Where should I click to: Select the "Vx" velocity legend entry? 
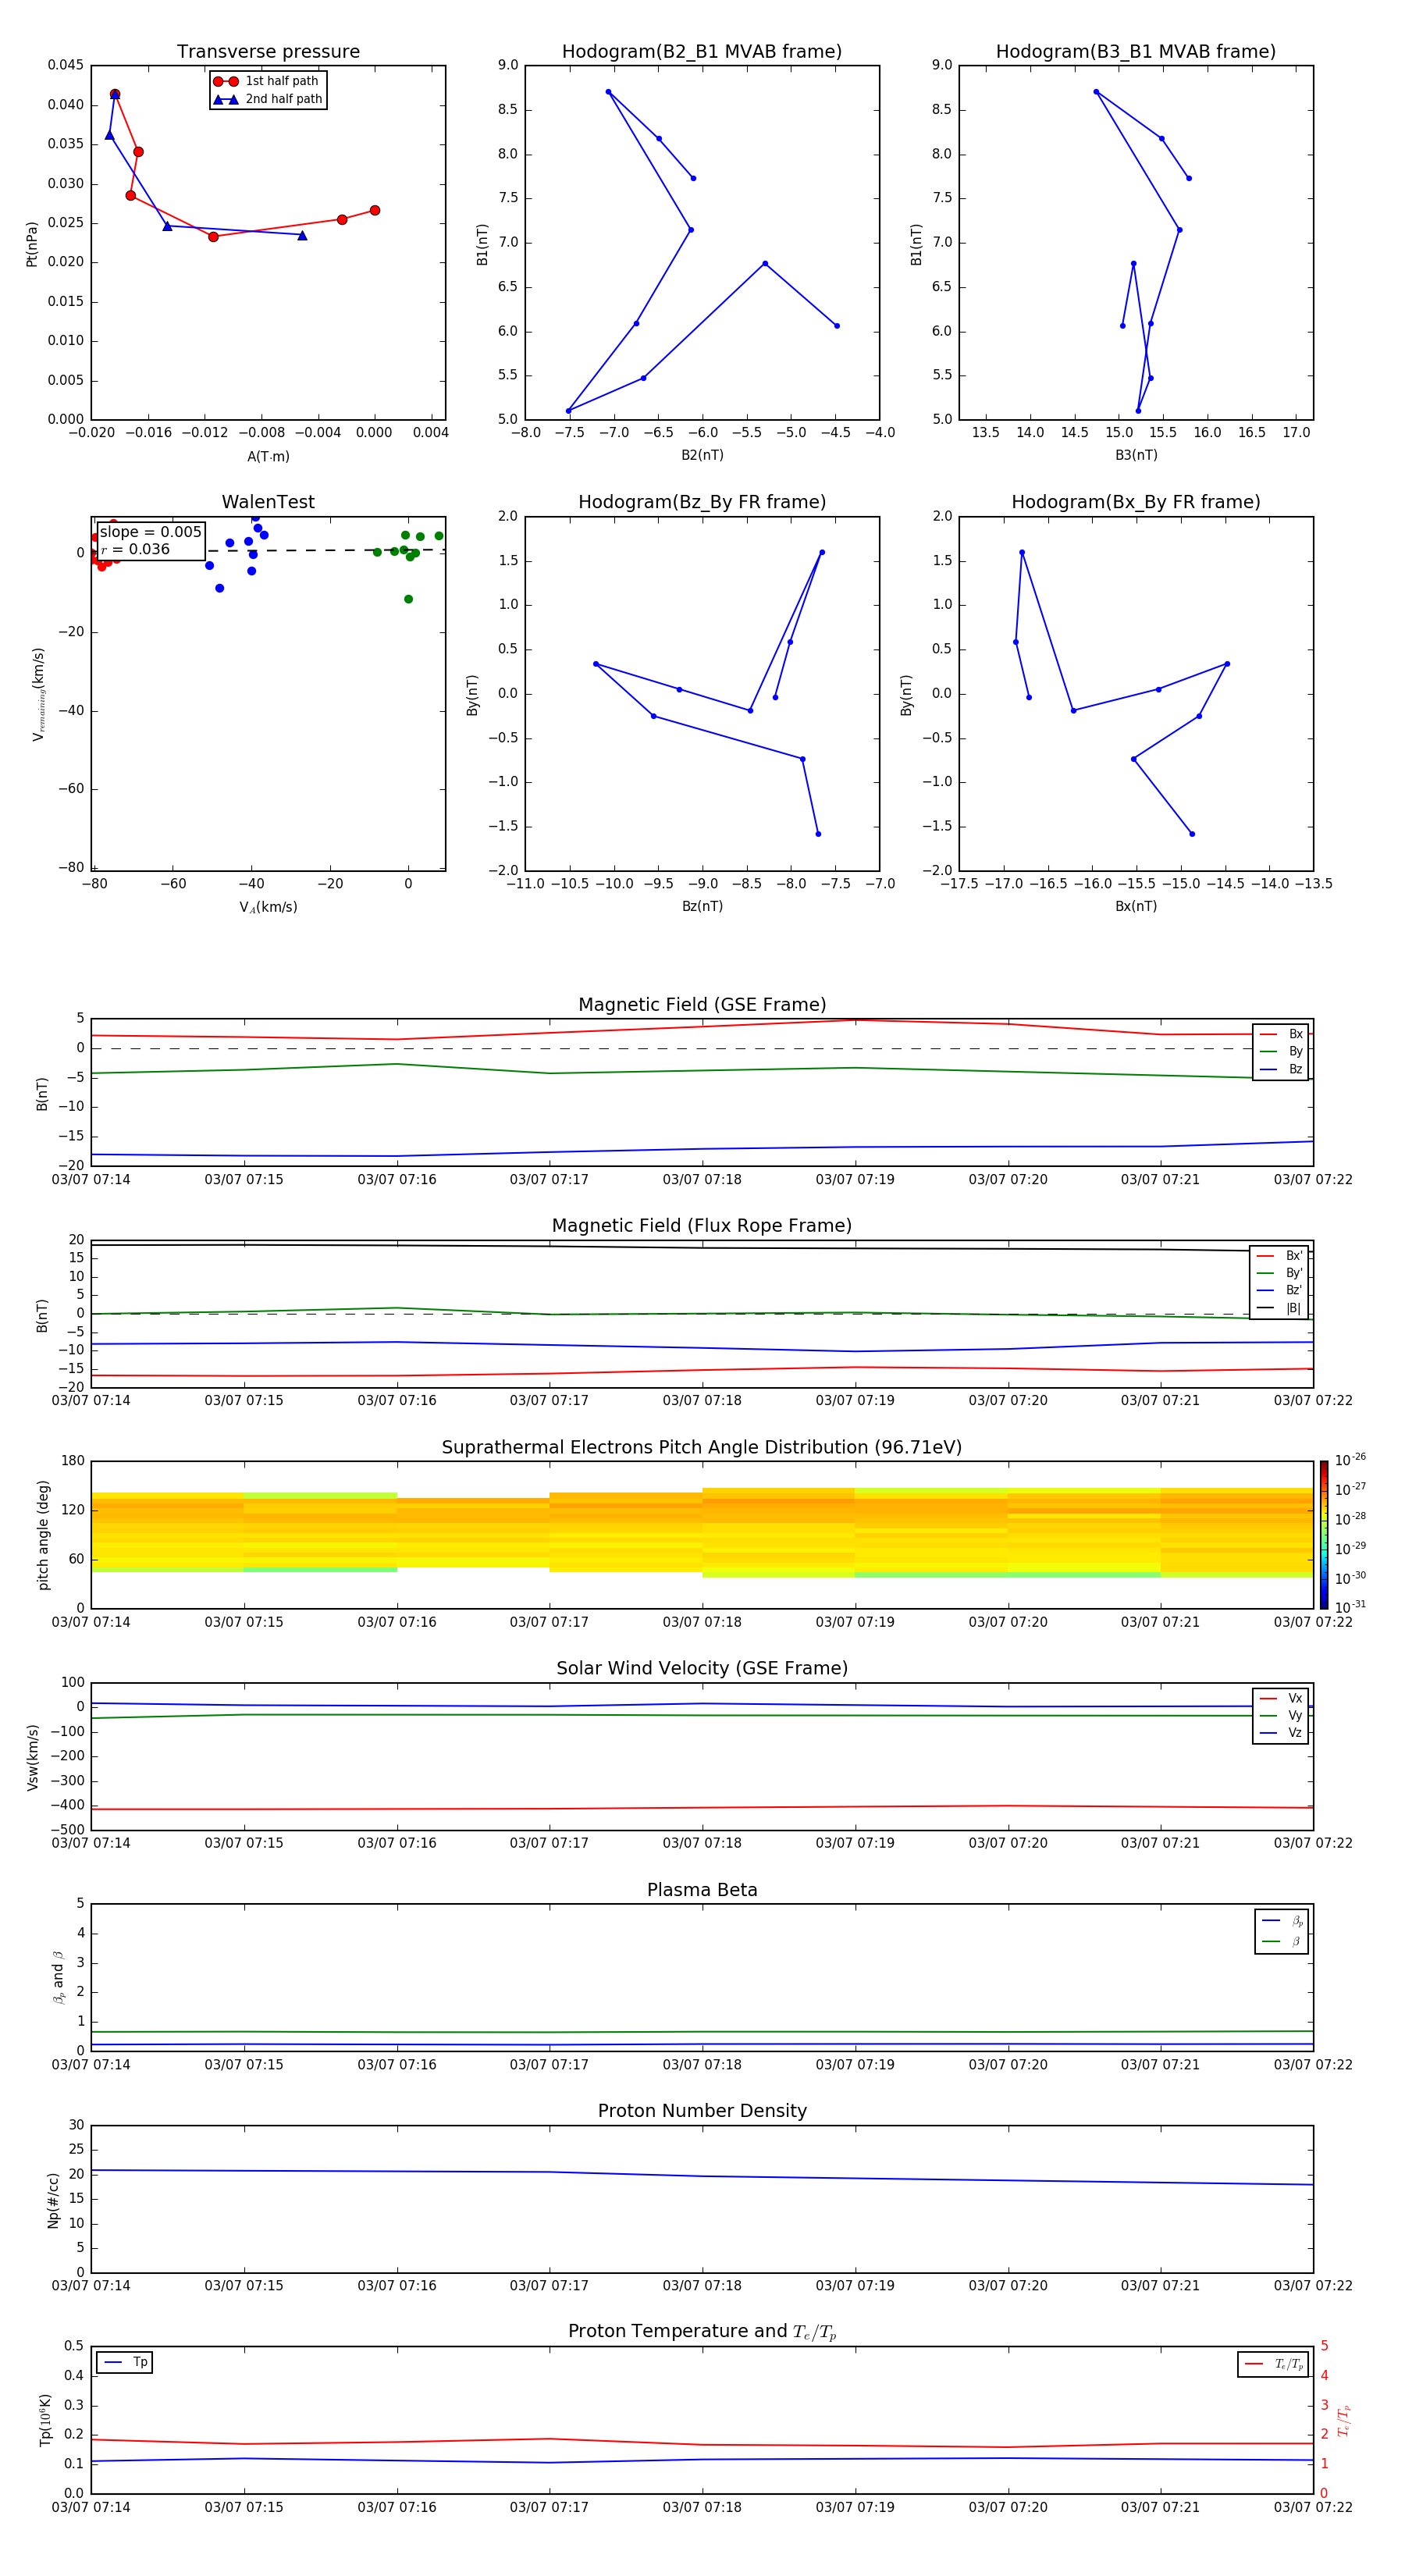tap(1281, 1698)
